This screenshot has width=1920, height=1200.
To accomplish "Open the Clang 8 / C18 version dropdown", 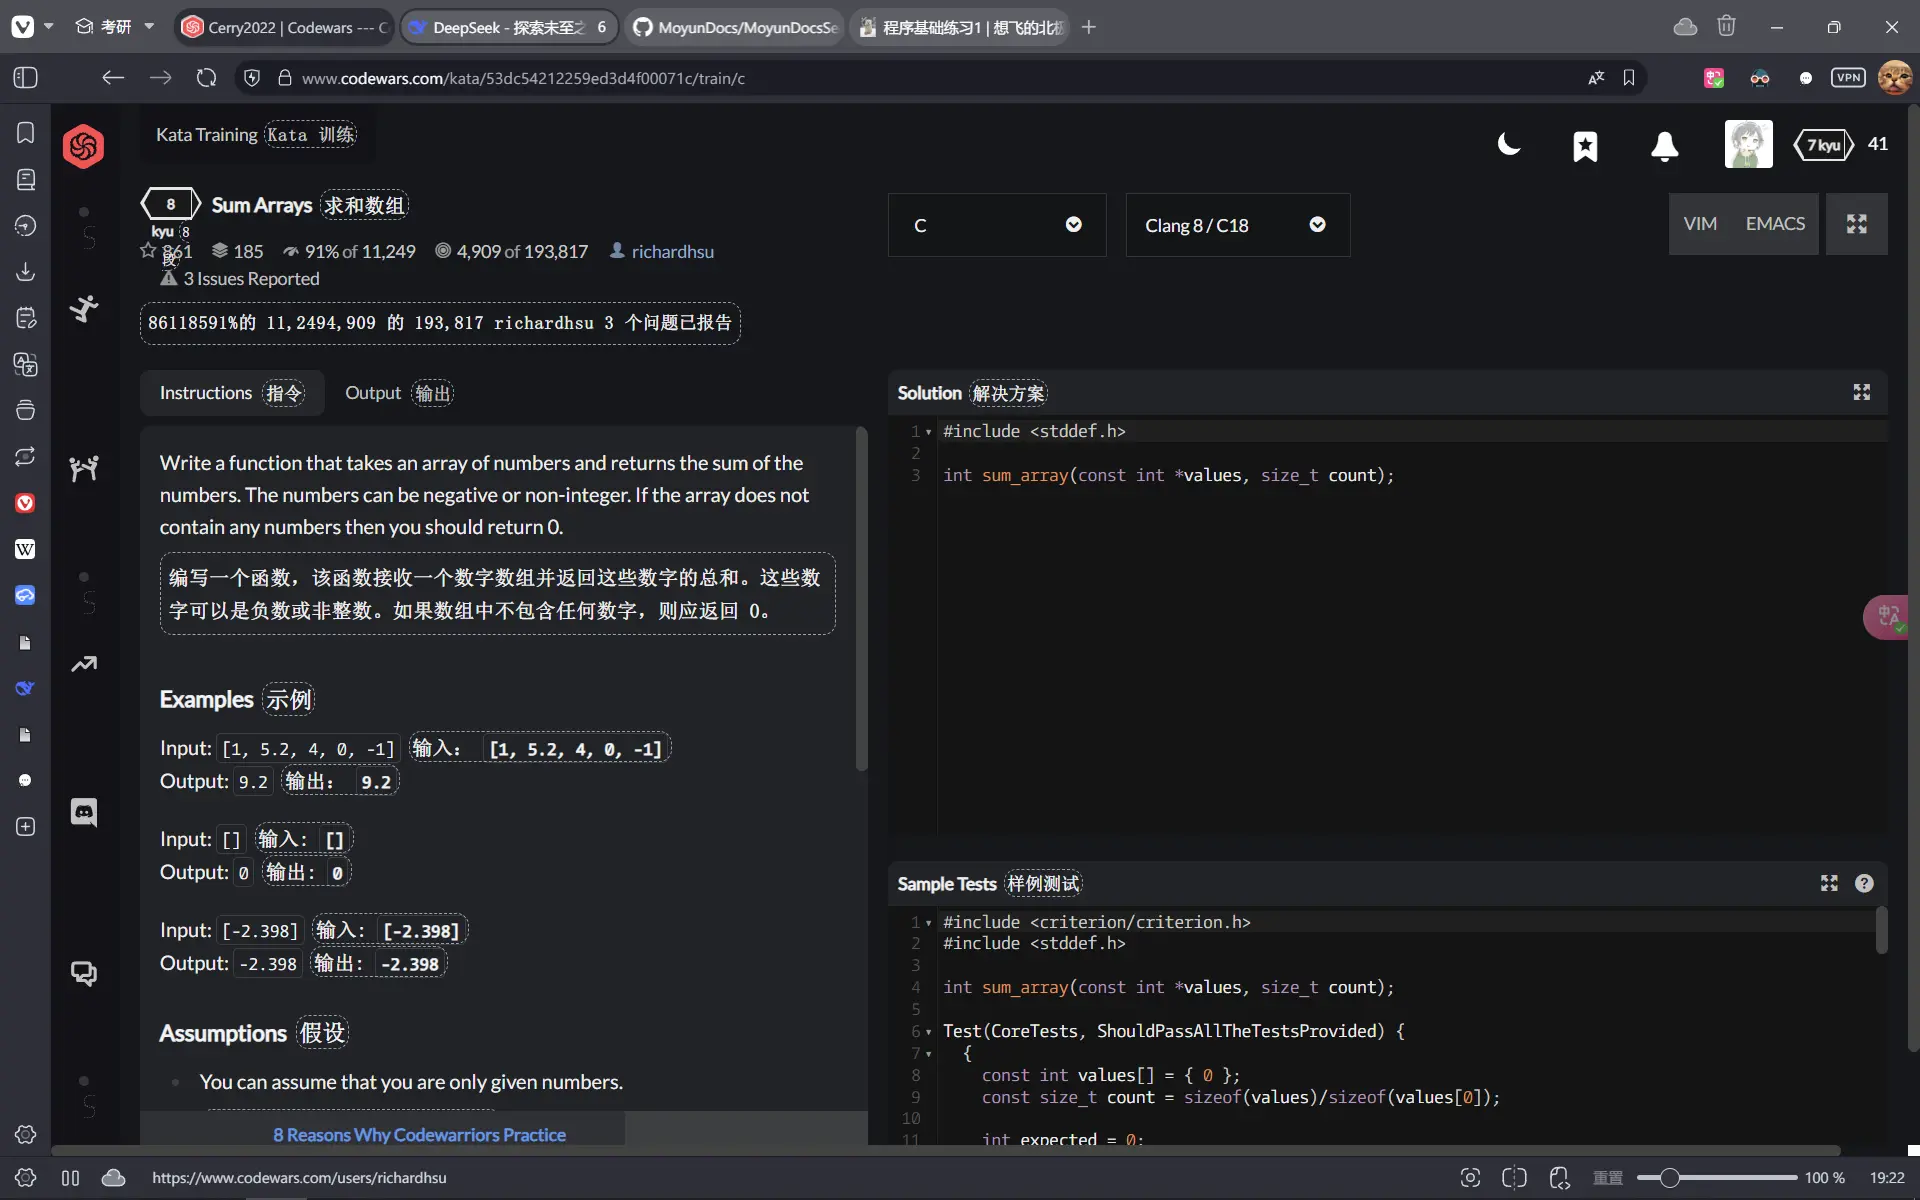I will click(x=1236, y=225).
